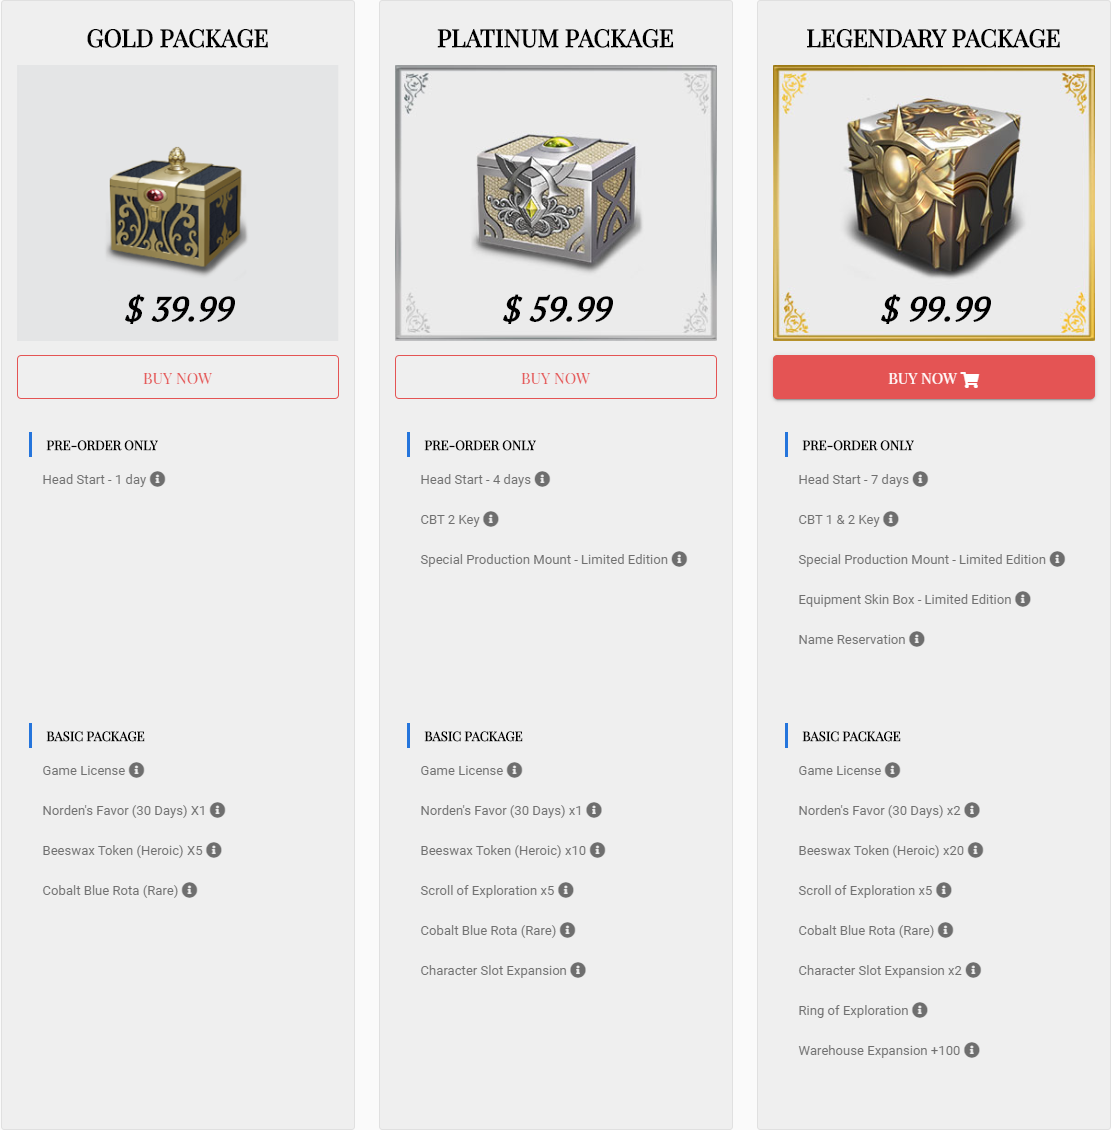Click info icon next to Warehouse Expansion +100

pyautogui.click(x=972, y=1050)
